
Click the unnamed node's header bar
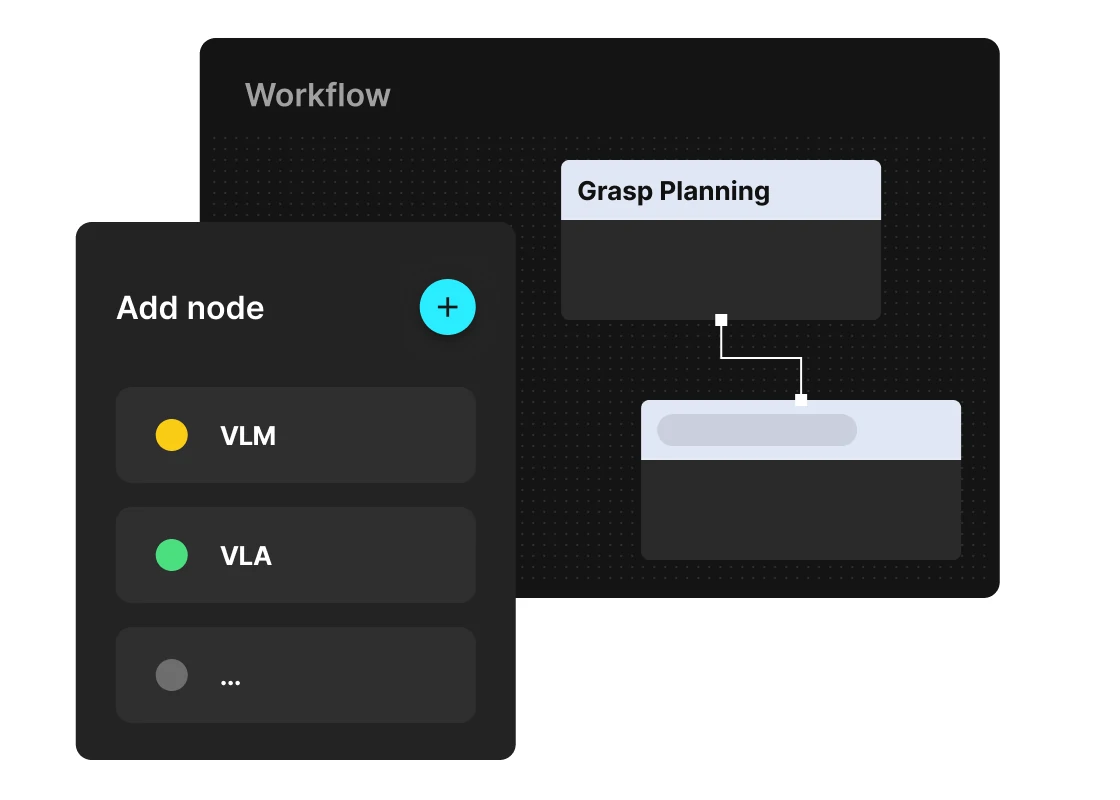pyautogui.click(x=910, y=430)
